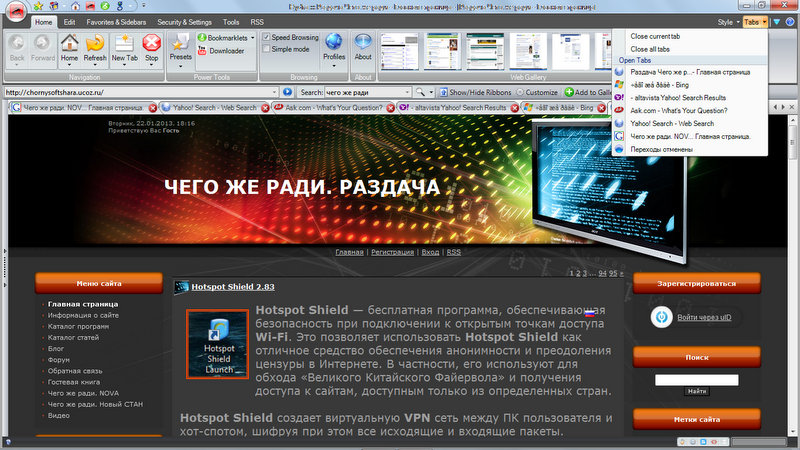The image size is (800, 450).
Task: Close the Ask.com tab
Action: [x=390, y=108]
